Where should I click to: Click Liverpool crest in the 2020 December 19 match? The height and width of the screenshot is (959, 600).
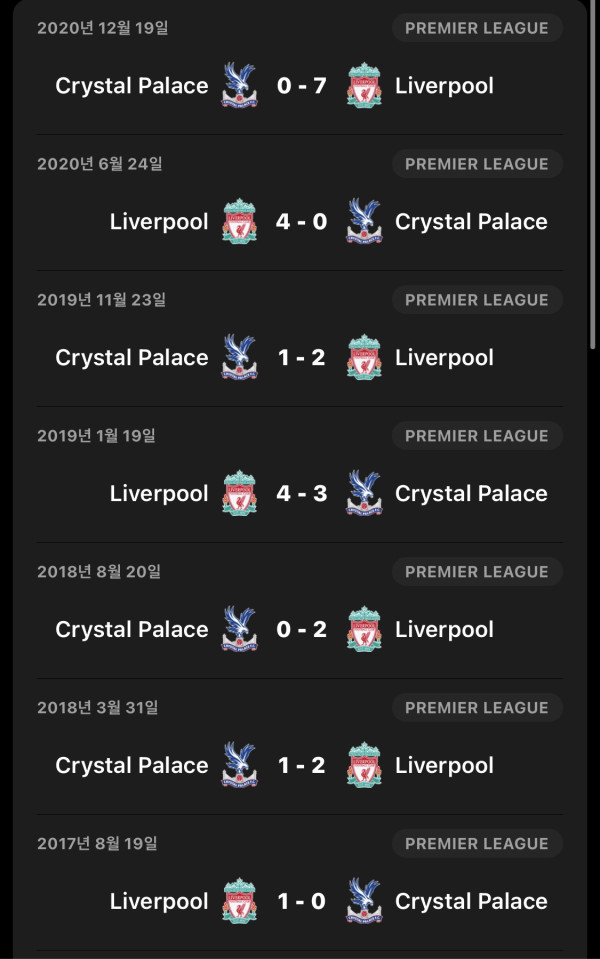click(364, 85)
